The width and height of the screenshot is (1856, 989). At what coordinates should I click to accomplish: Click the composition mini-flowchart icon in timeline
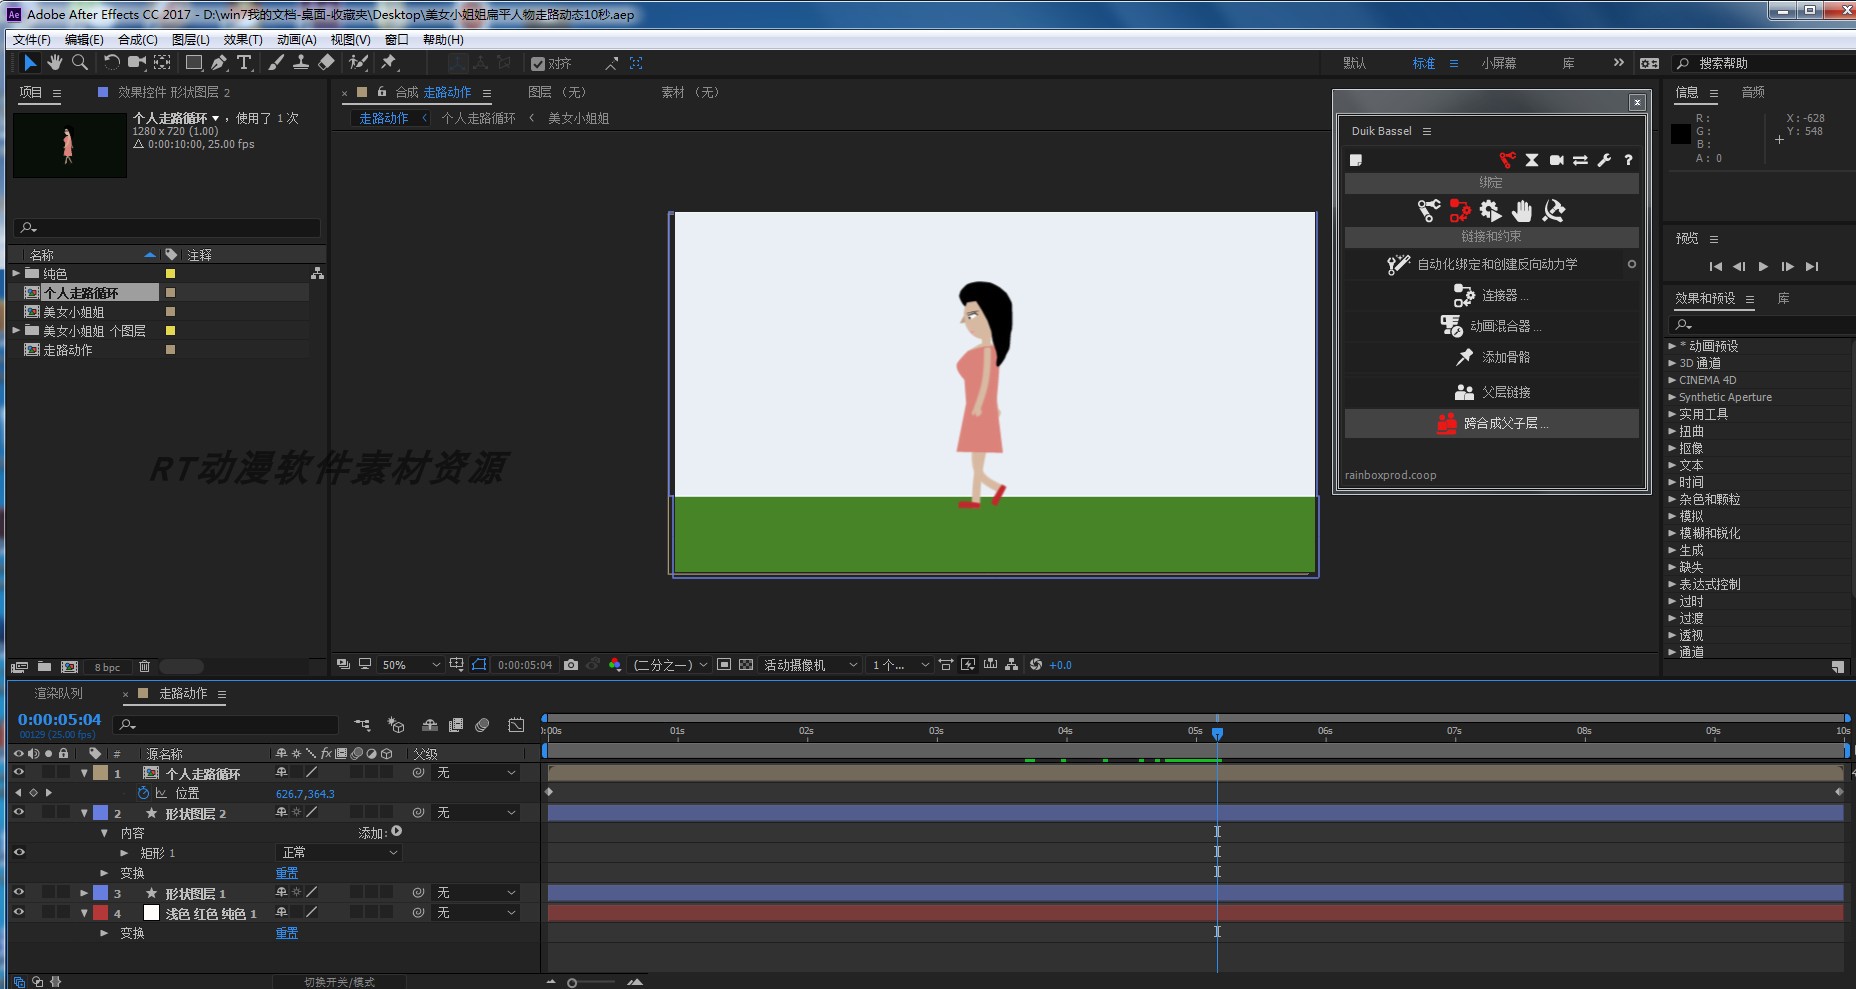[362, 725]
